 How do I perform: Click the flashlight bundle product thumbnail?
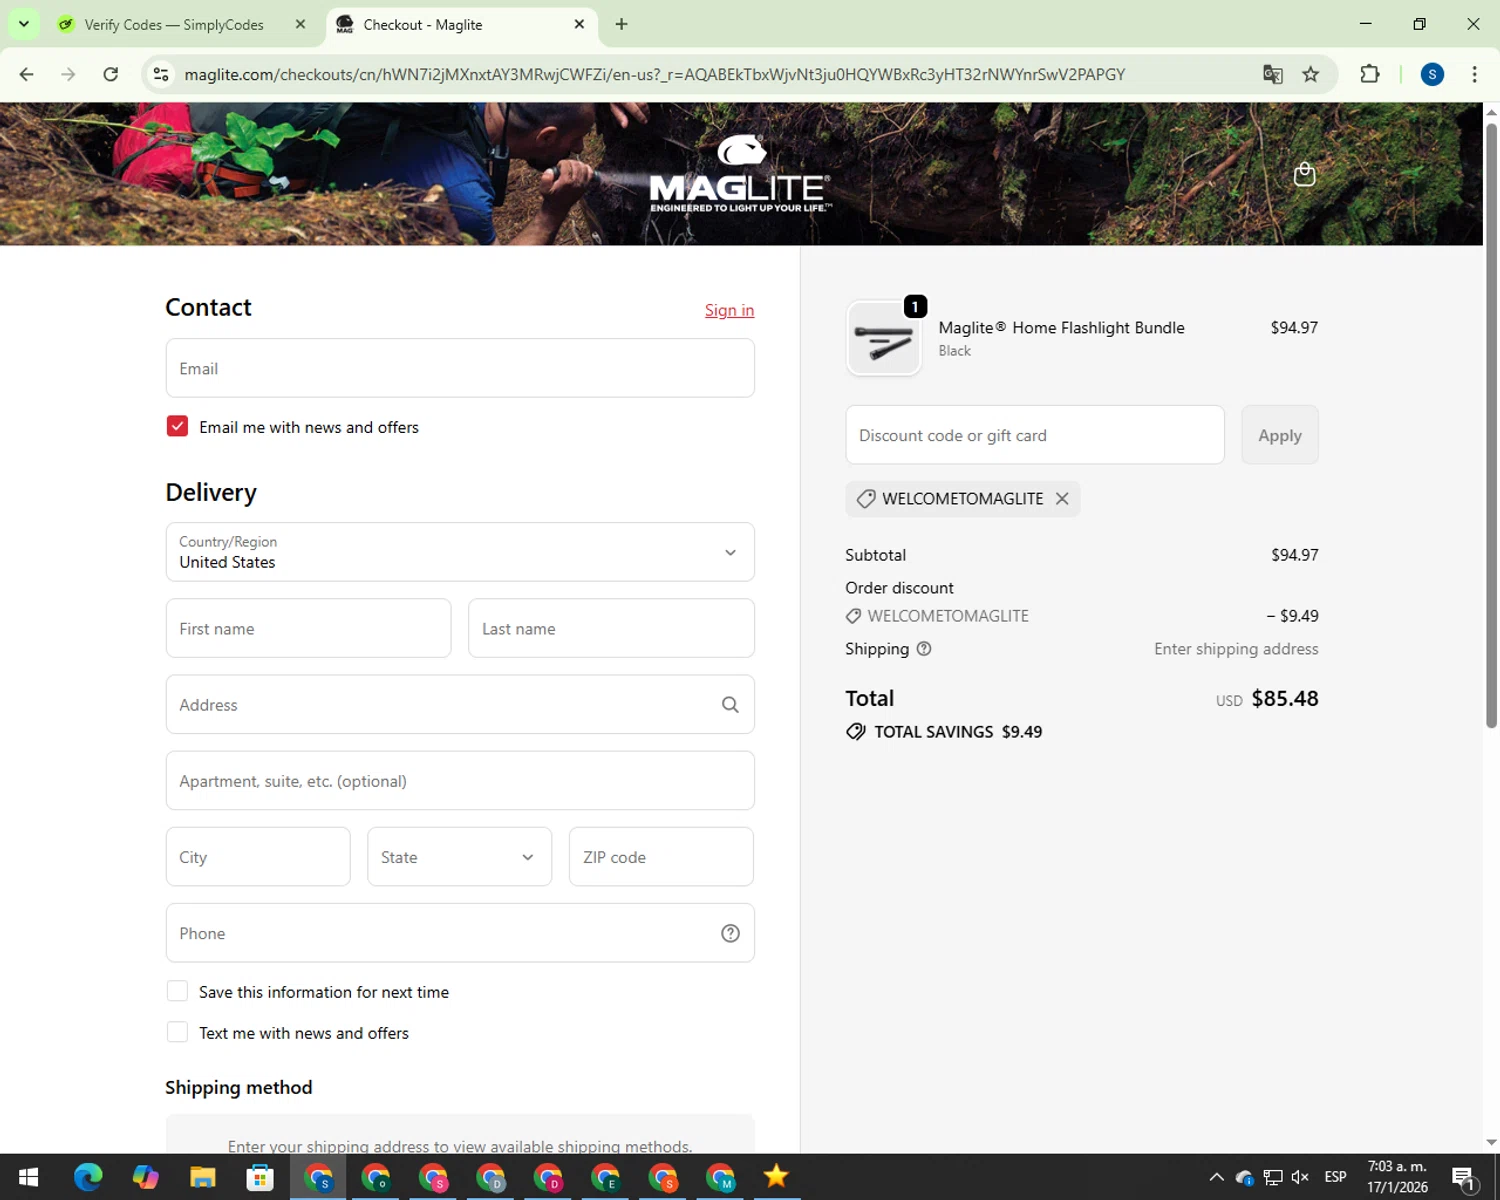[x=884, y=339]
